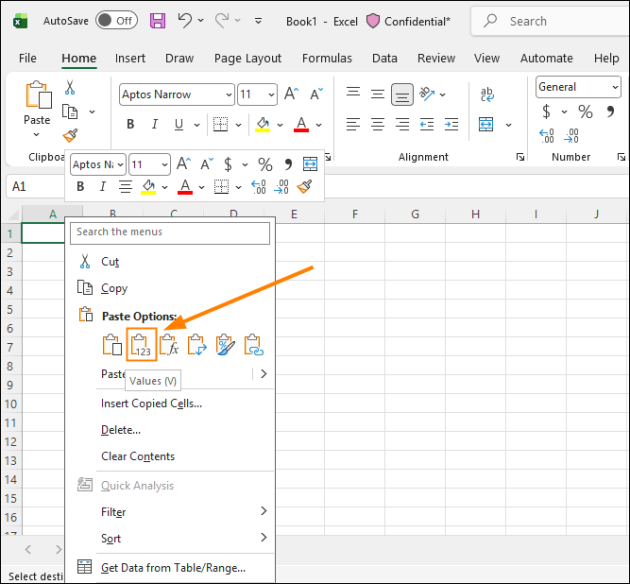
Task: Open the ribbon Font Color dropdown arrow
Action: (x=319, y=125)
